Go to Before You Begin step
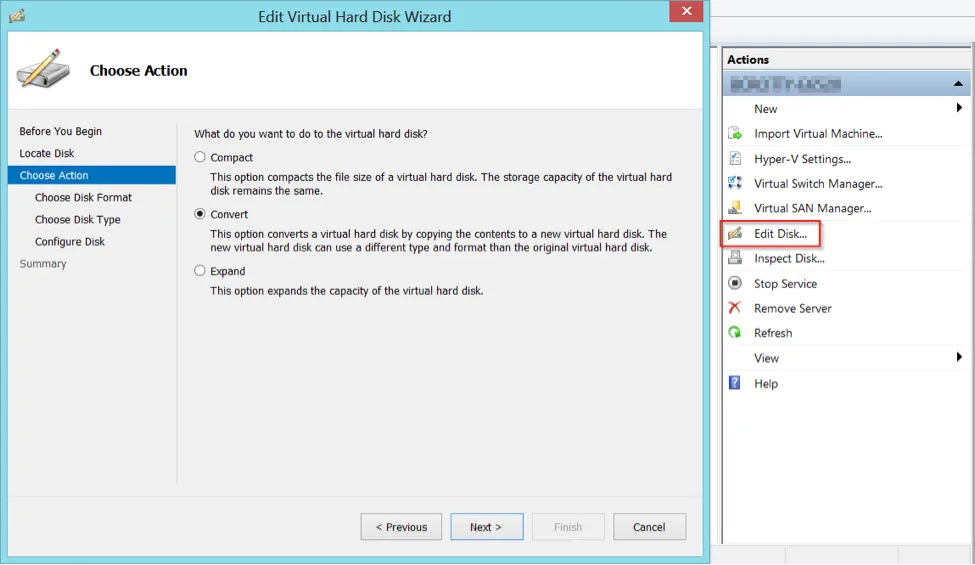 (x=60, y=131)
